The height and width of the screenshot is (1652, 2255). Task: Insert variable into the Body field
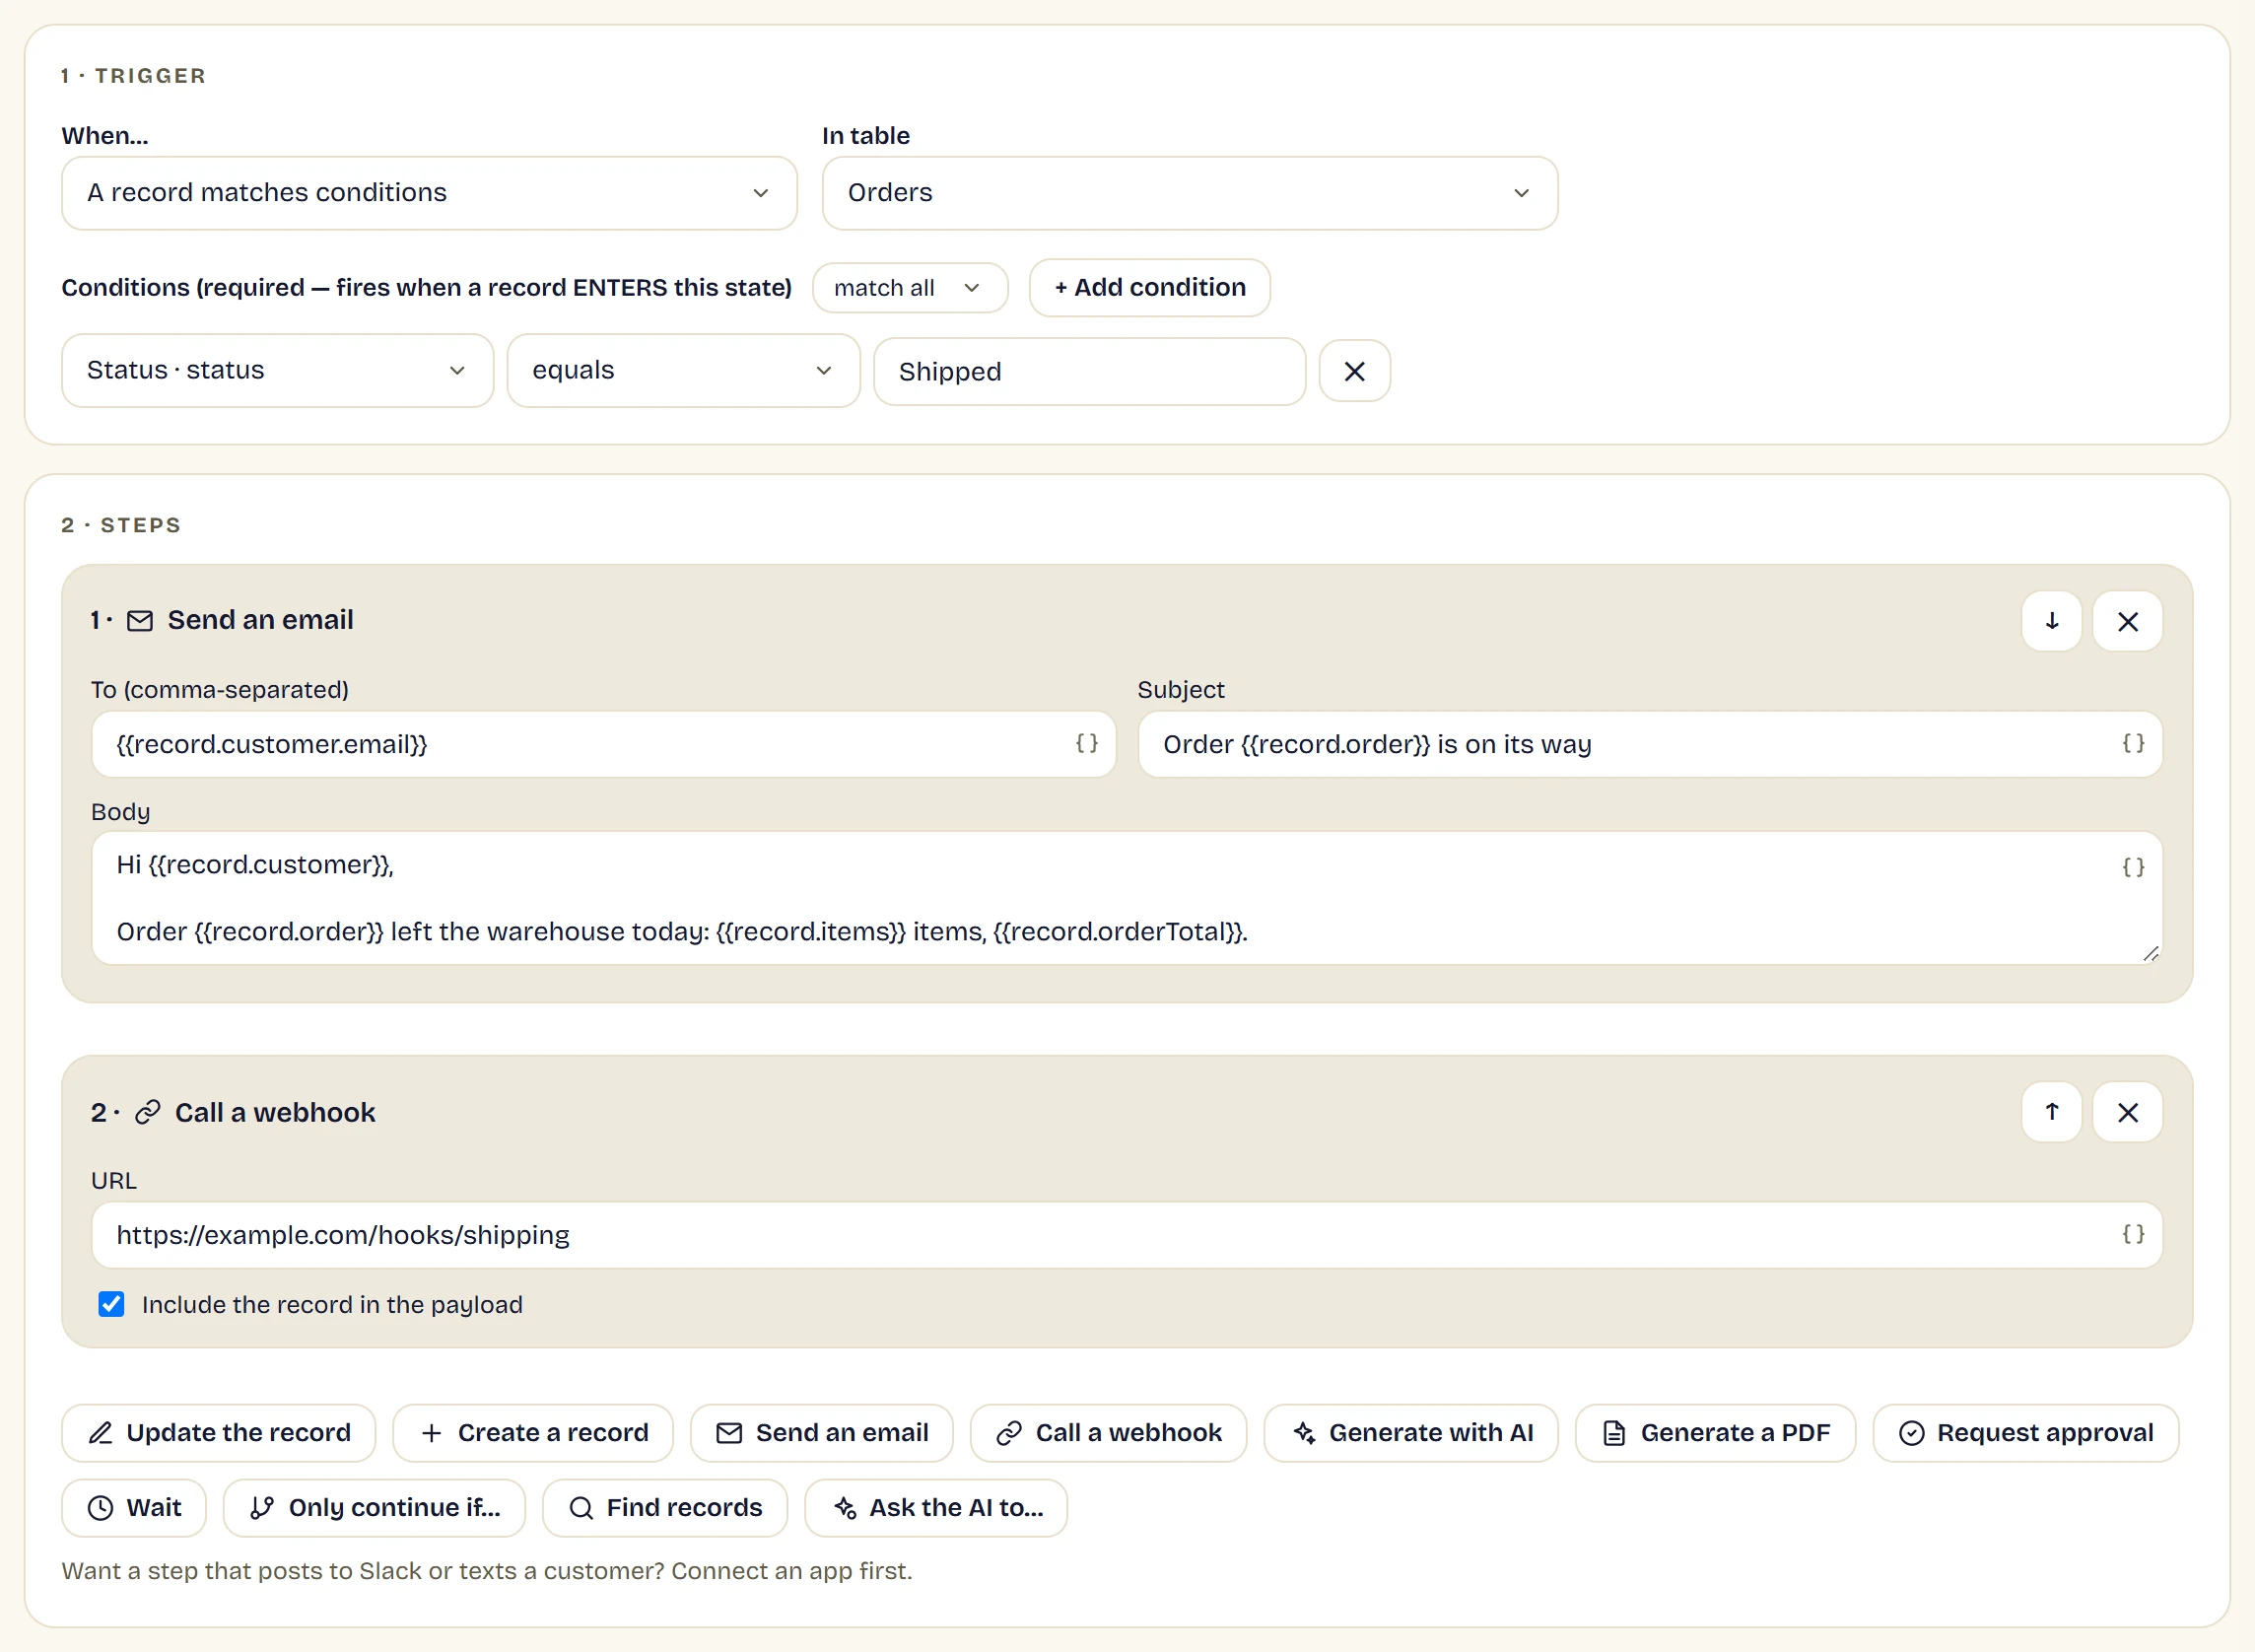(x=2133, y=867)
